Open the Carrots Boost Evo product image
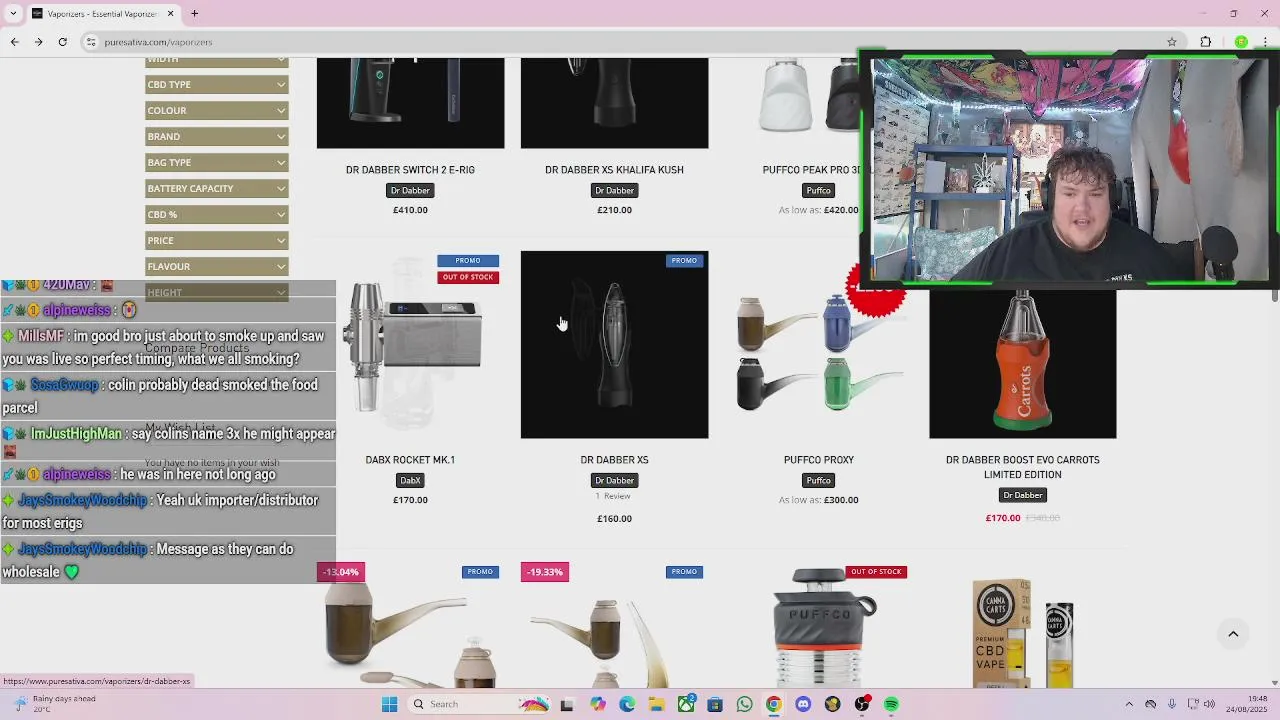The height and width of the screenshot is (720, 1280). 1022,364
